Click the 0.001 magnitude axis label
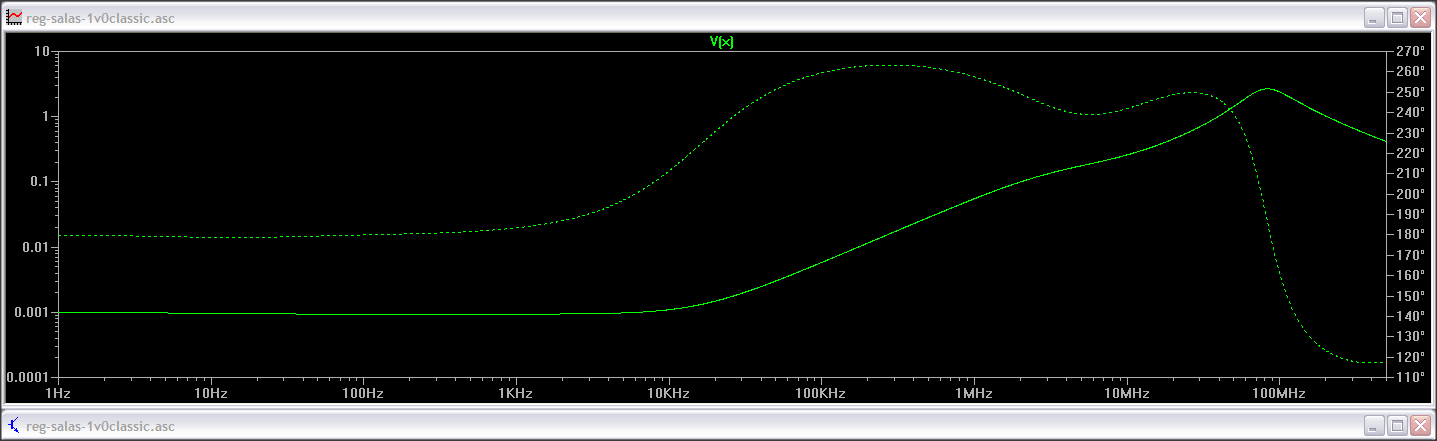 [34, 313]
